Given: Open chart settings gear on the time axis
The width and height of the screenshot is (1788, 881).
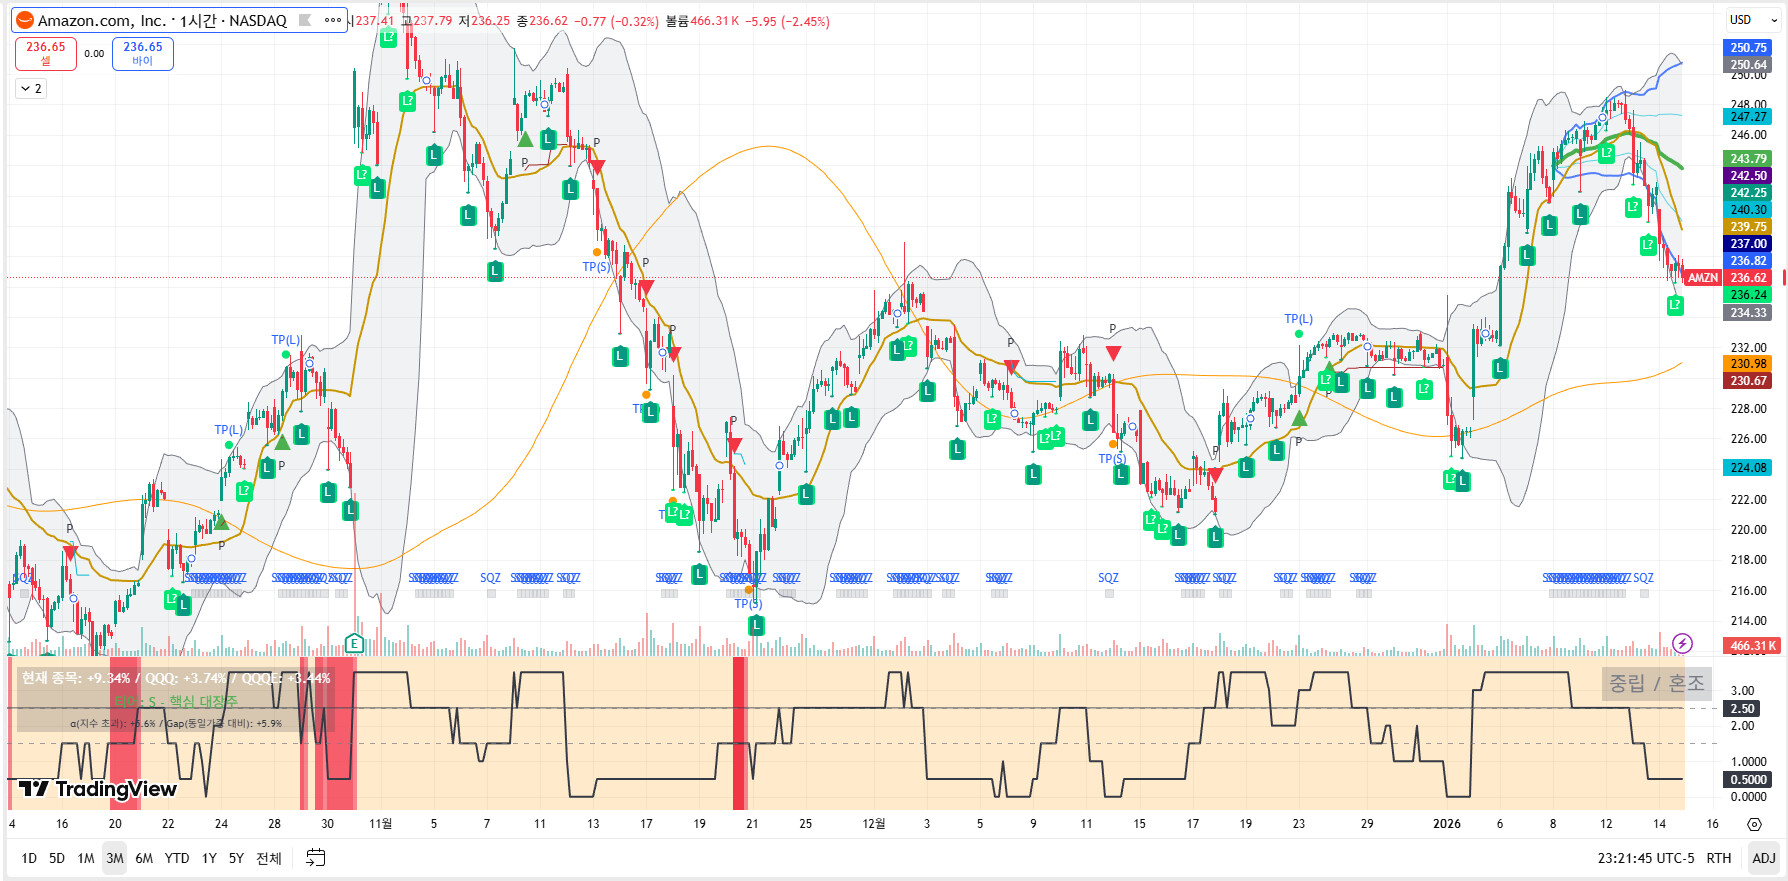Looking at the screenshot, I should click(x=1754, y=824).
